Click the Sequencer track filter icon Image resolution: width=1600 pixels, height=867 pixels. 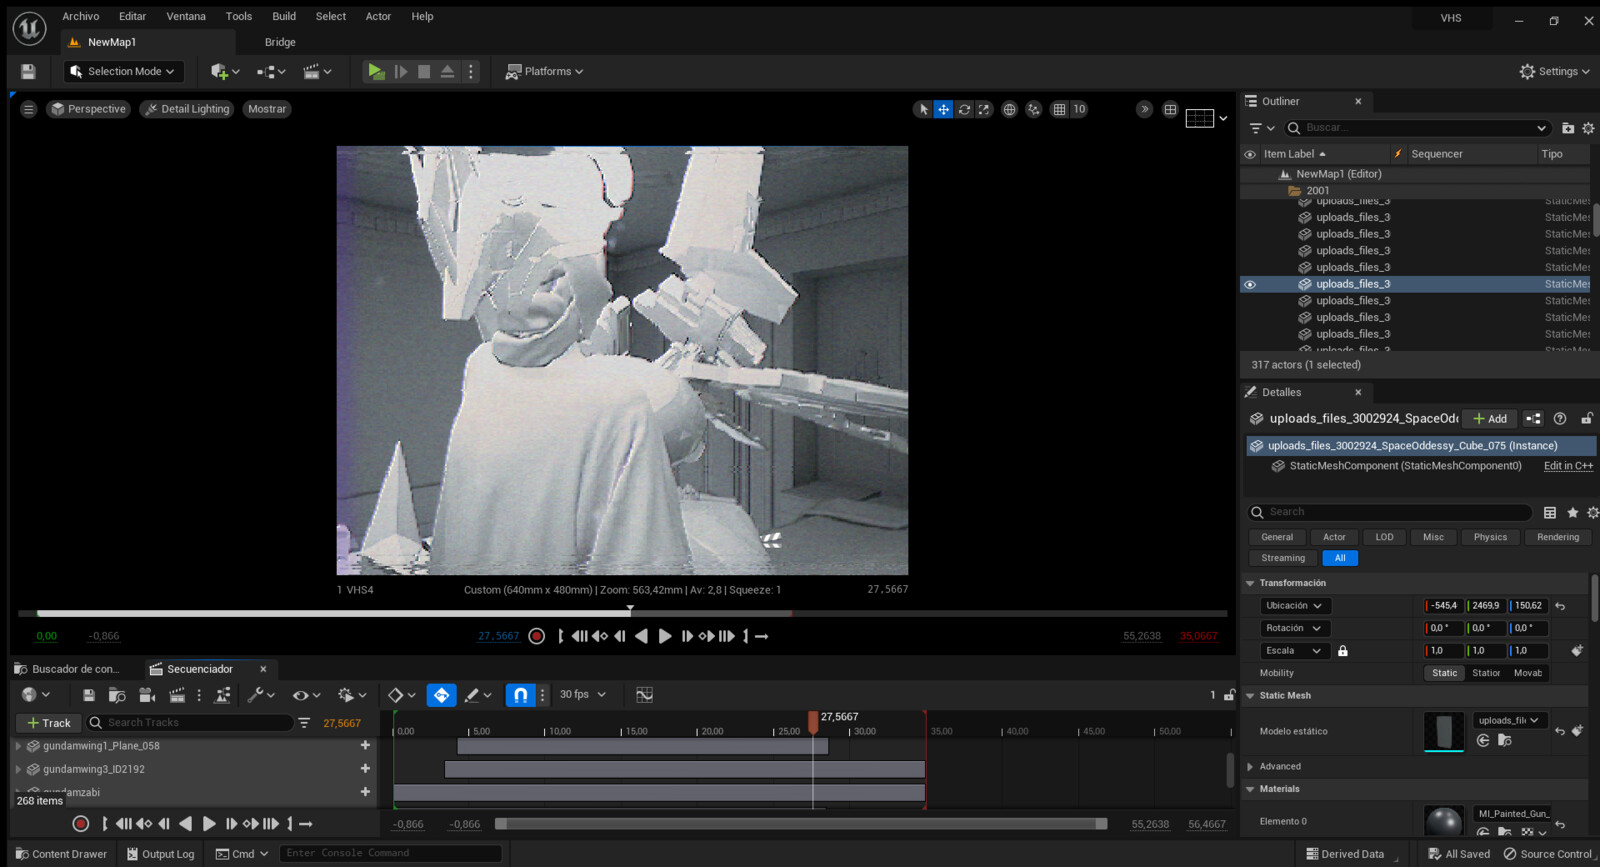point(304,722)
